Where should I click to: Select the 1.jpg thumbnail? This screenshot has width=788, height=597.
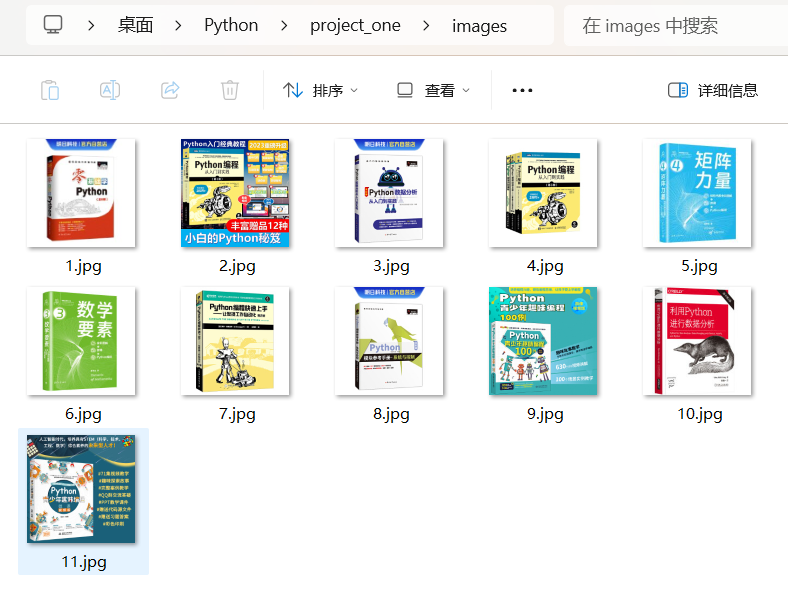click(81, 193)
